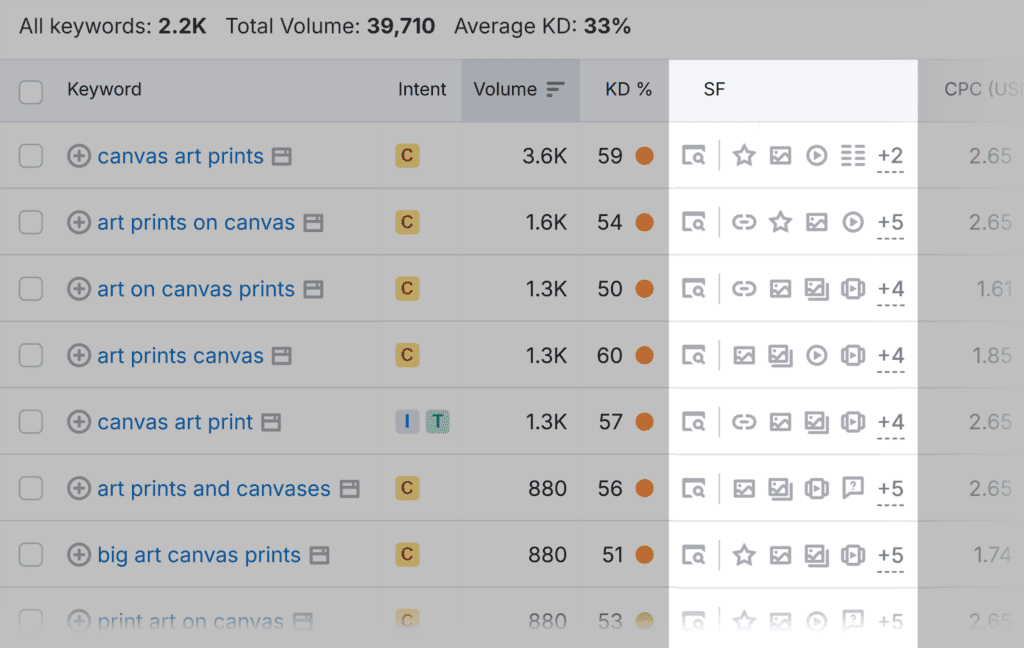Expand the "+2" extra SERP features for canvas art prints

click(890, 156)
